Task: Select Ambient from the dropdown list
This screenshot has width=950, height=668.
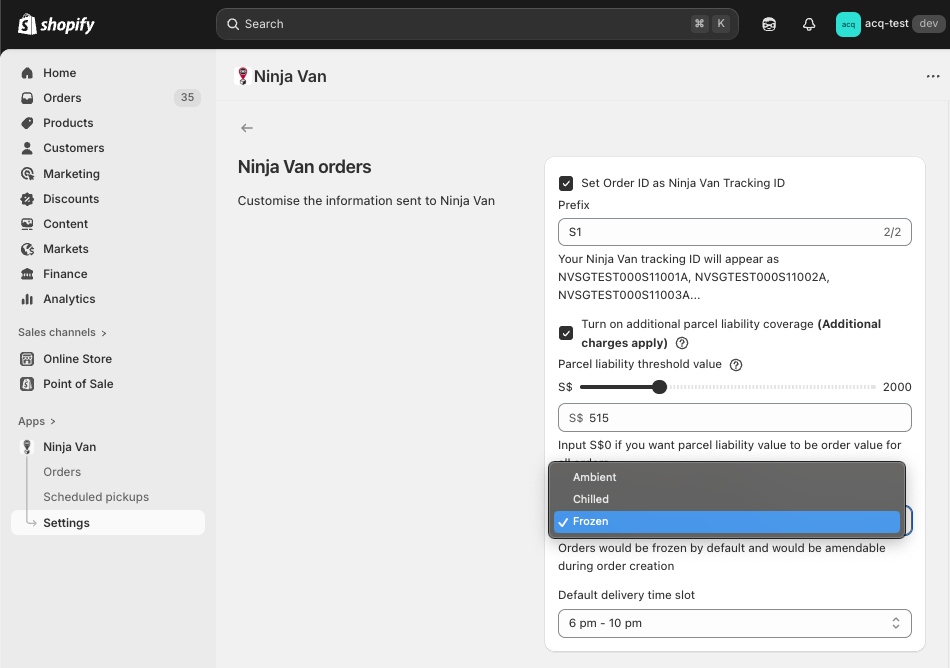Action: click(x=594, y=477)
